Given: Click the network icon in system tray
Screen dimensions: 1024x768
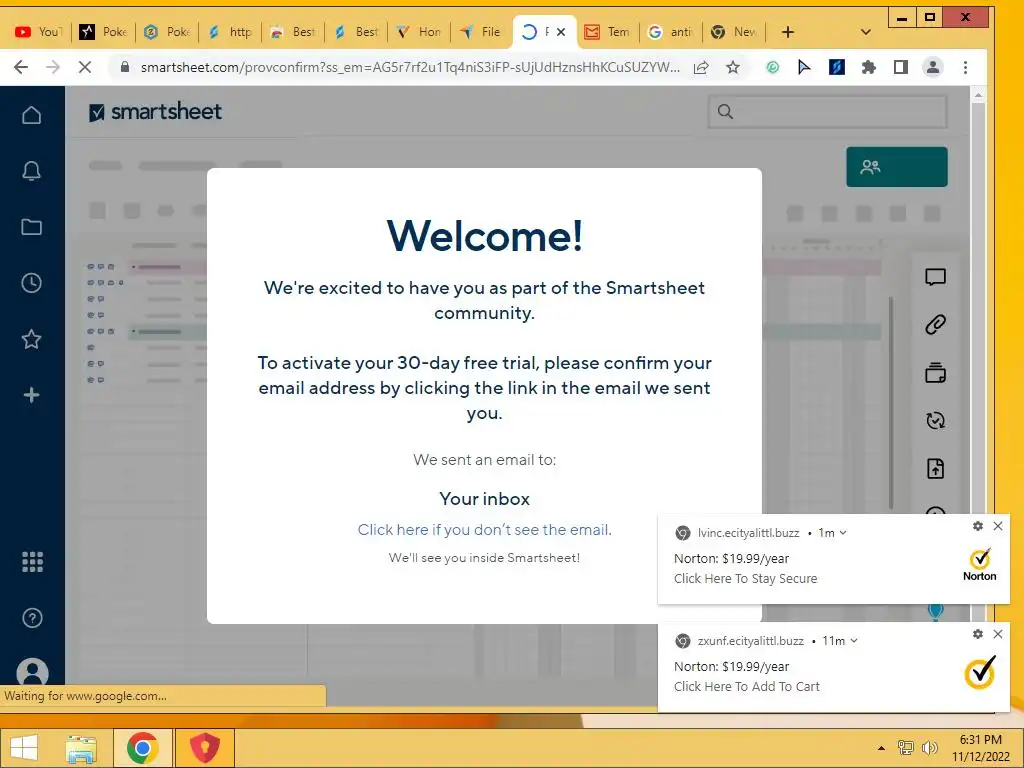Looking at the screenshot, I should tap(905, 748).
